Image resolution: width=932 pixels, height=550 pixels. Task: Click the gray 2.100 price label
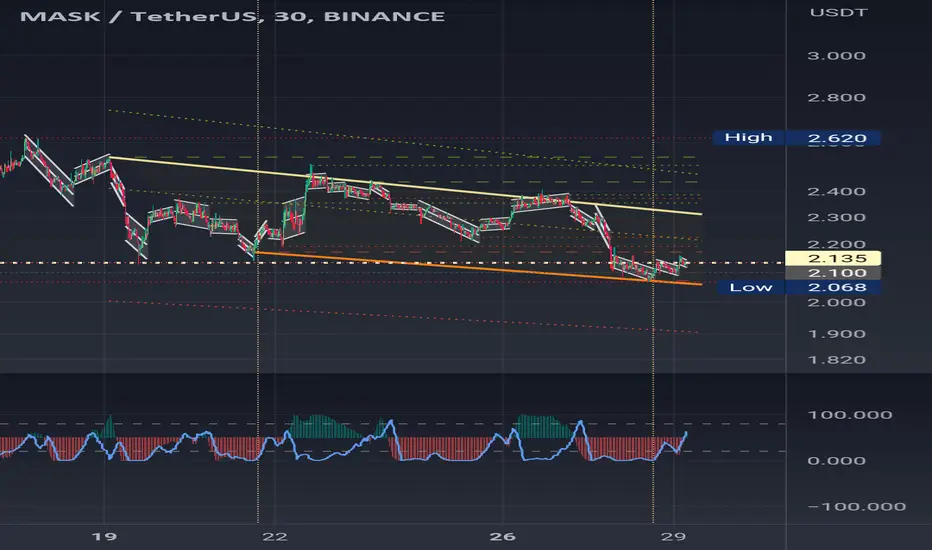click(x=833, y=273)
